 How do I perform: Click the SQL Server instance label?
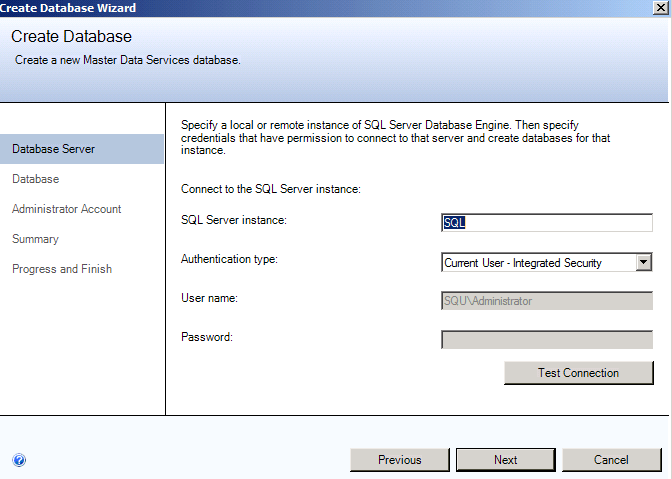tap(234, 220)
